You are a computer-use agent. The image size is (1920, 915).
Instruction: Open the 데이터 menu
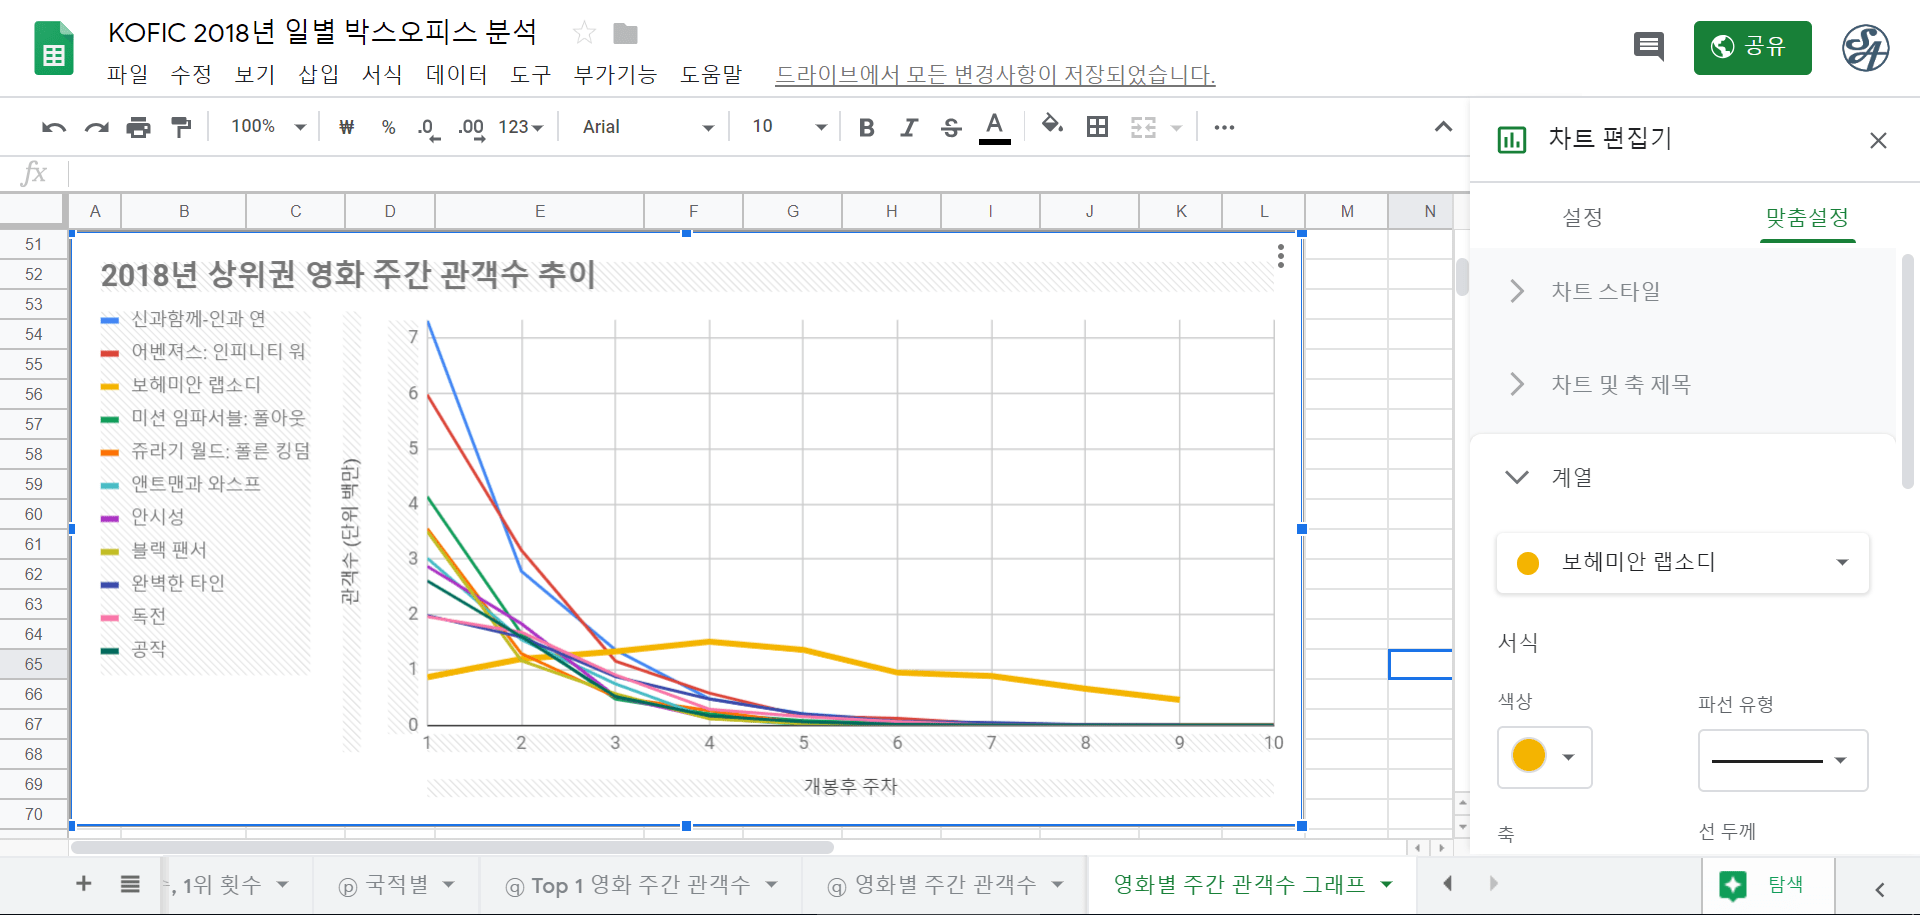pyautogui.click(x=456, y=75)
